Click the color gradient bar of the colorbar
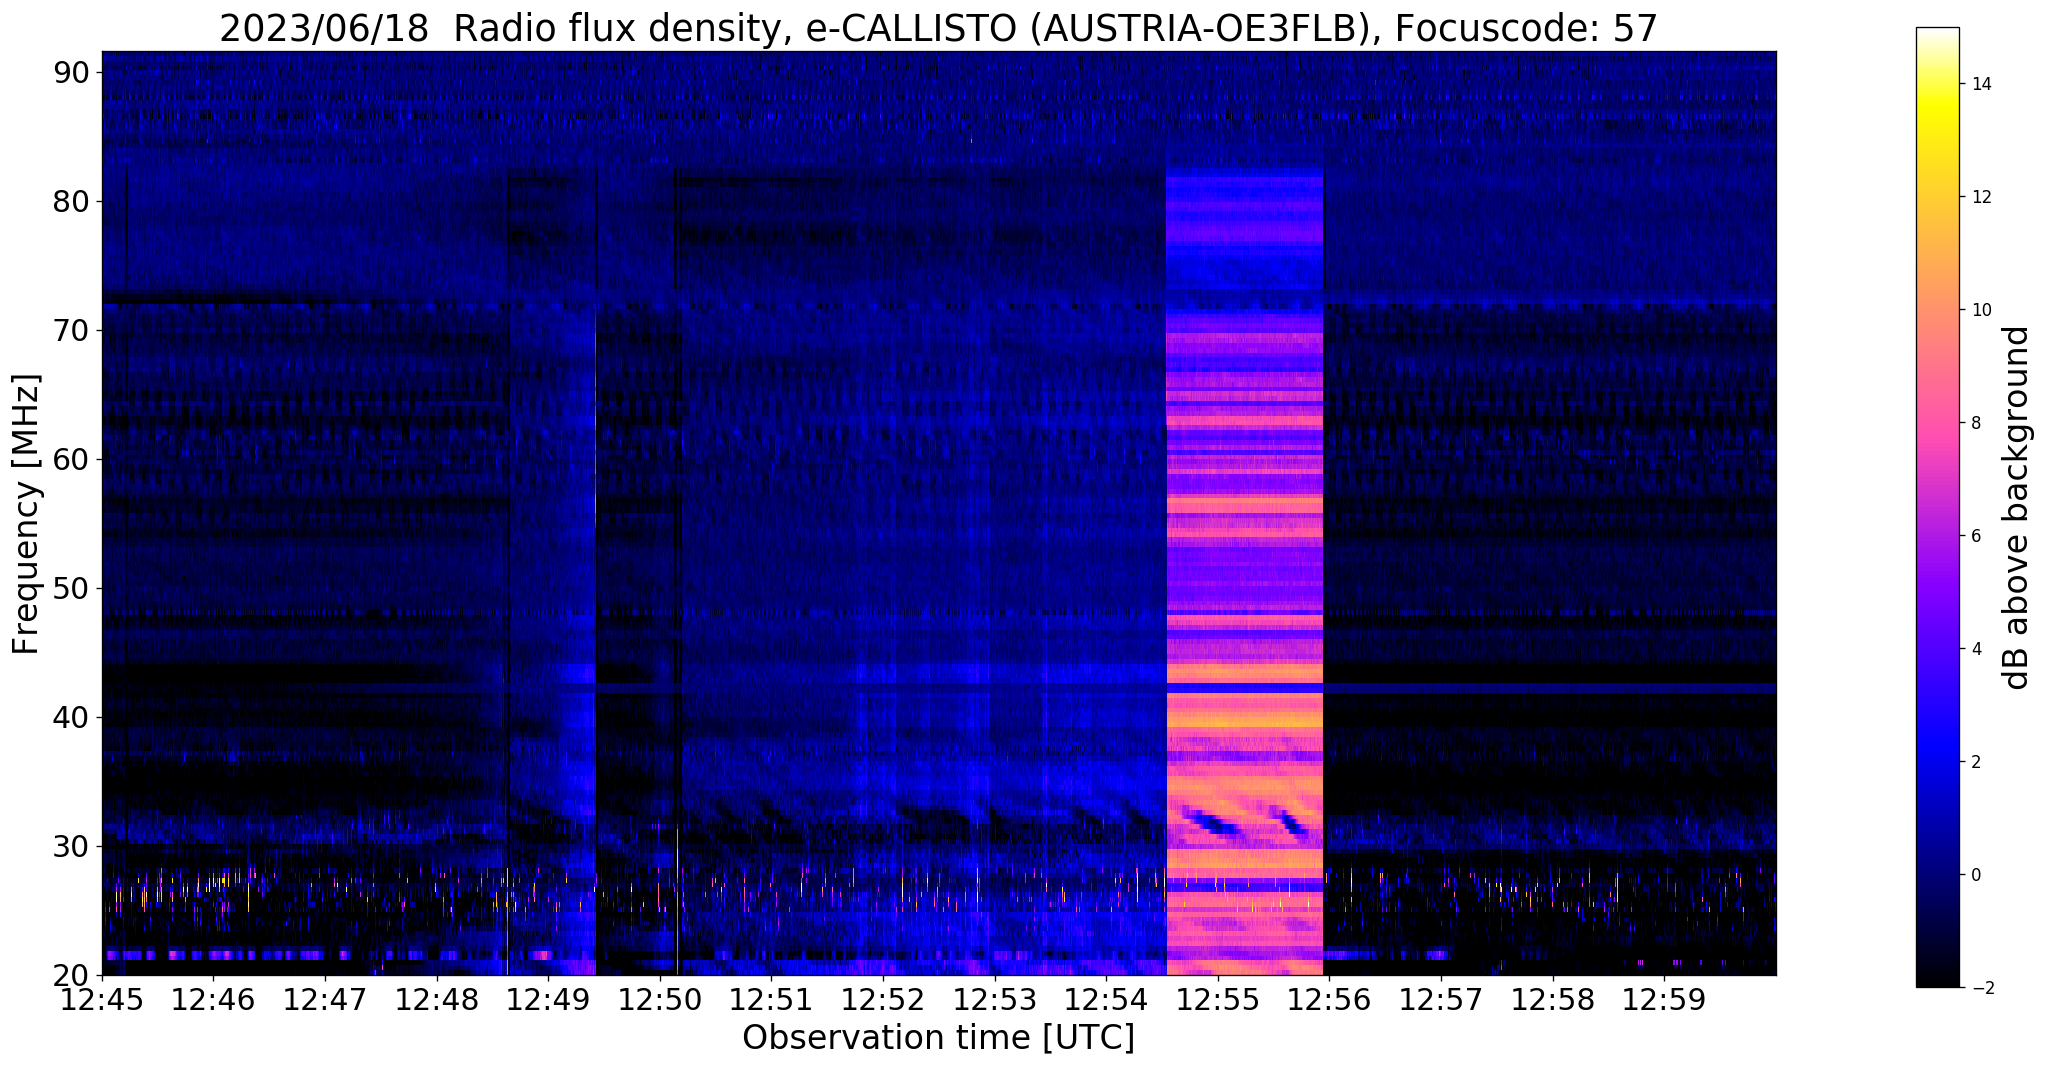The width and height of the screenshot is (2047, 1067). tap(1937, 508)
